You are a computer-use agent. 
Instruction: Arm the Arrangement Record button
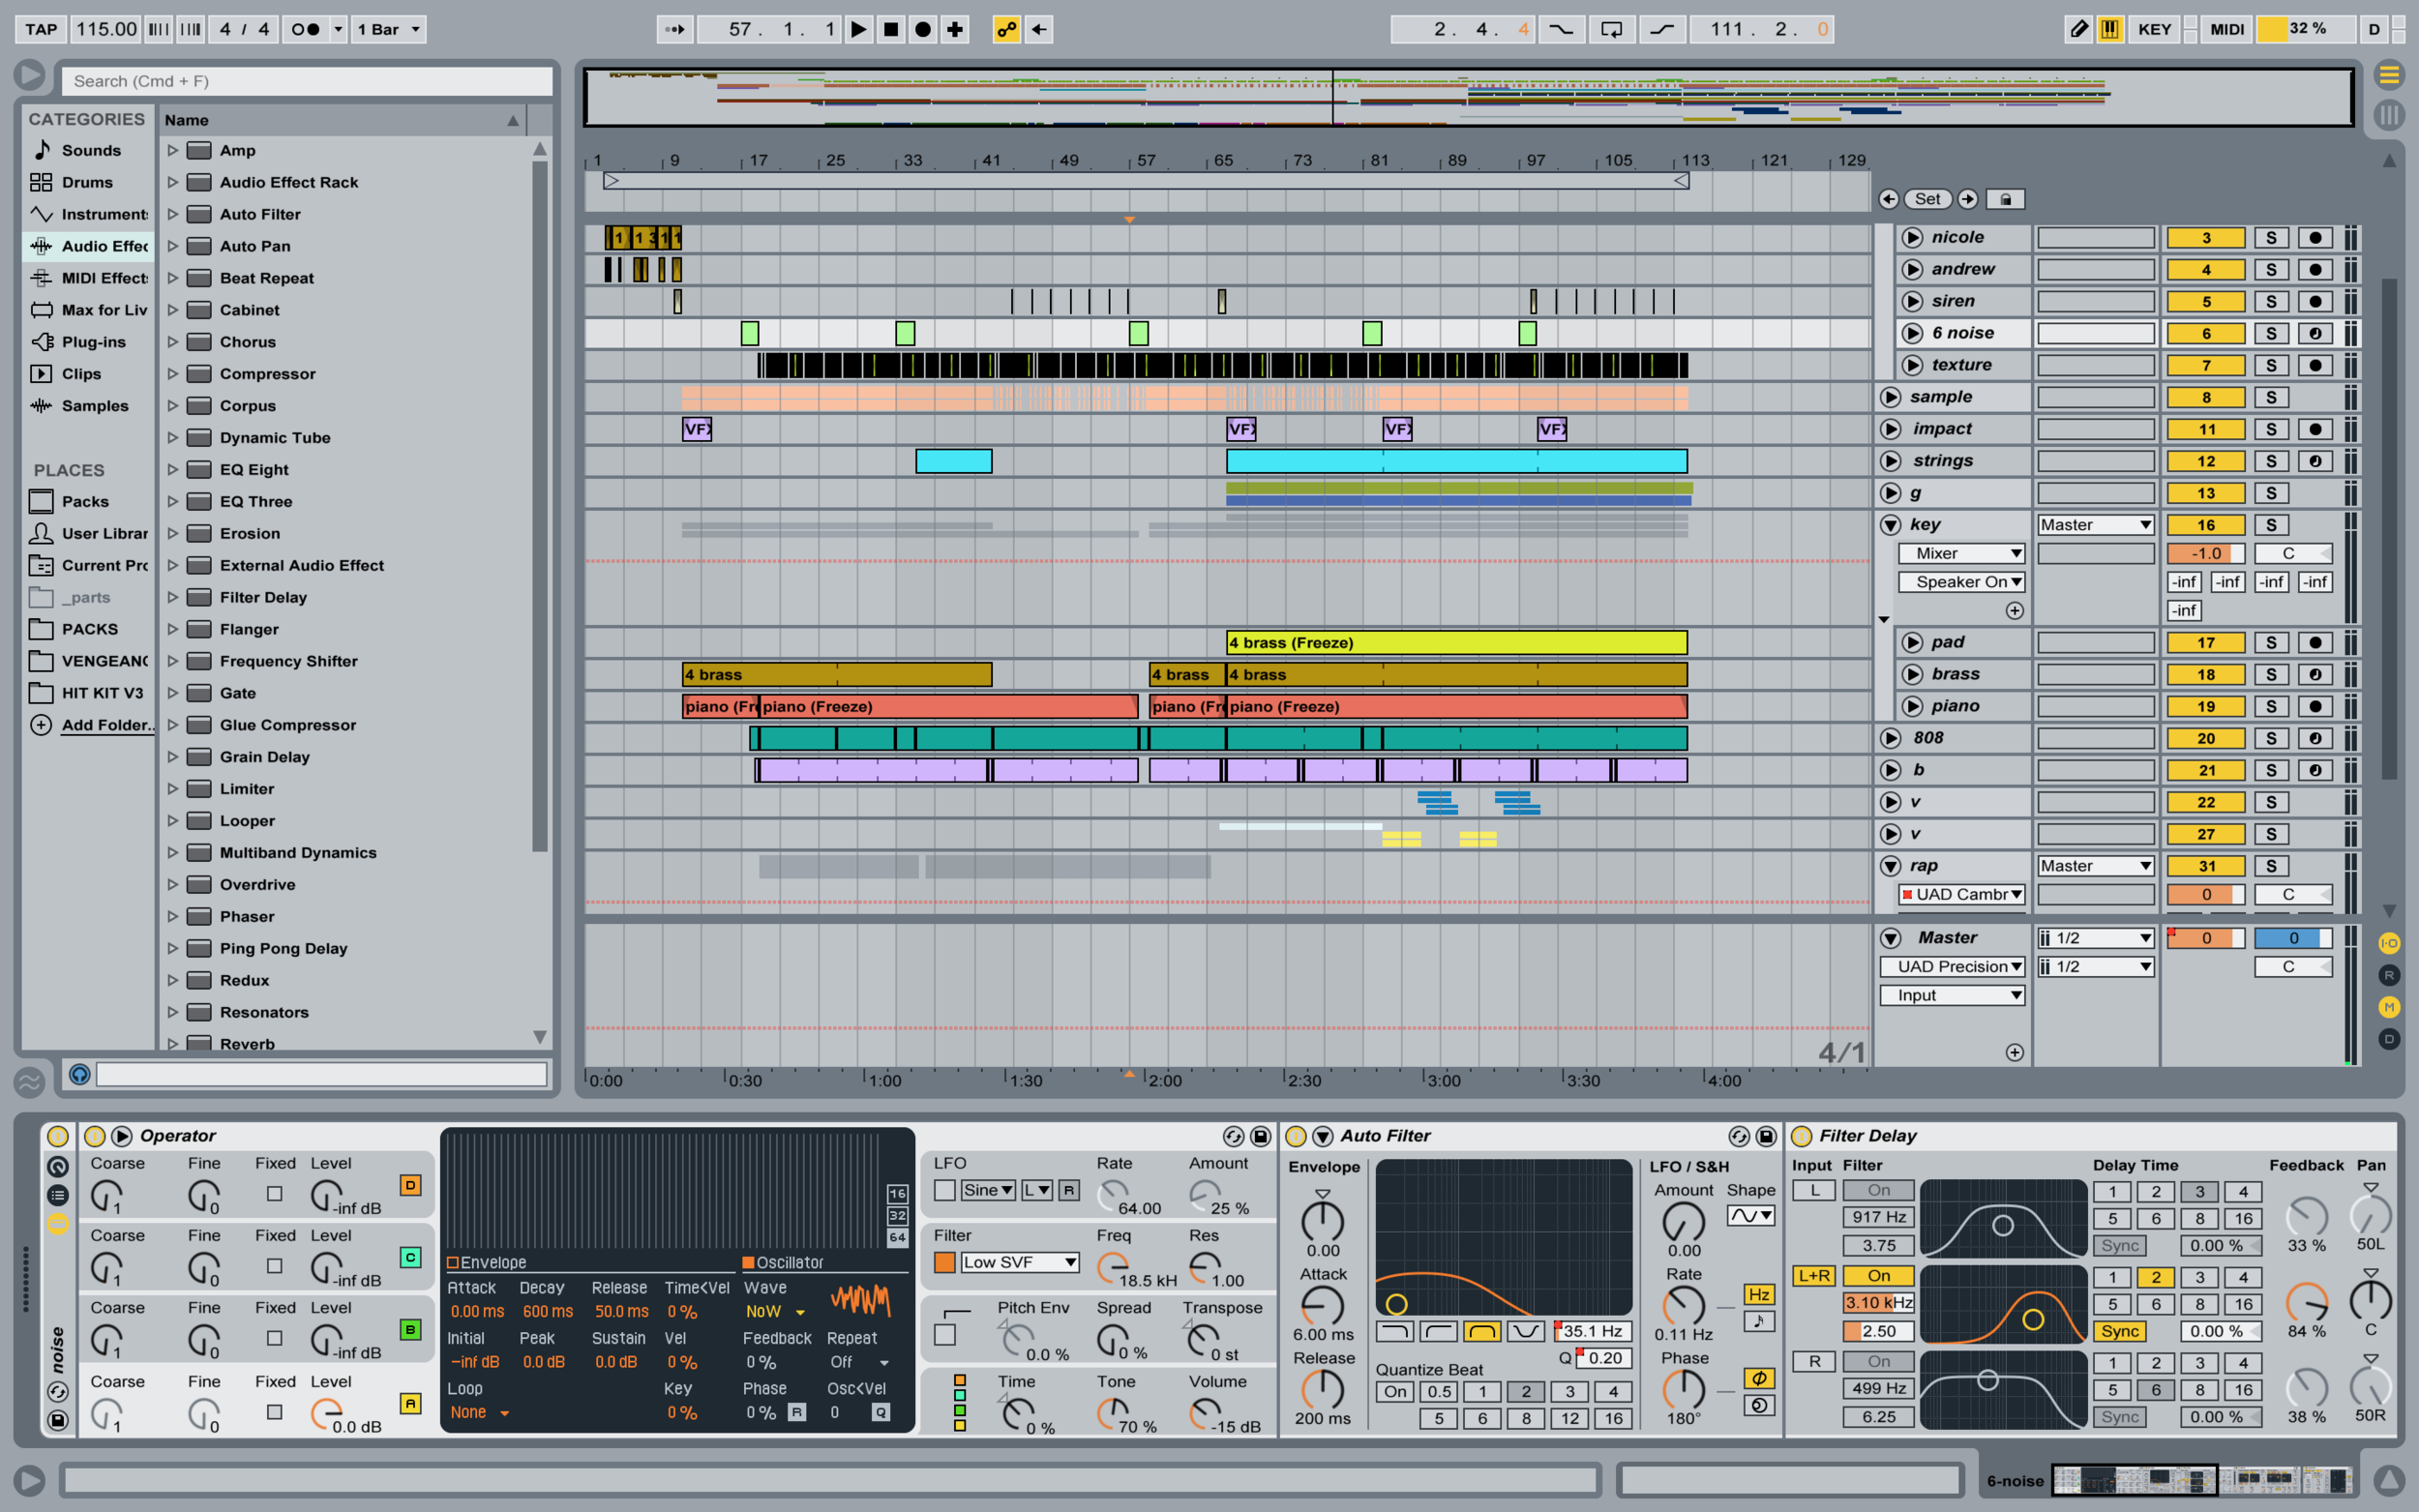pos(923,29)
